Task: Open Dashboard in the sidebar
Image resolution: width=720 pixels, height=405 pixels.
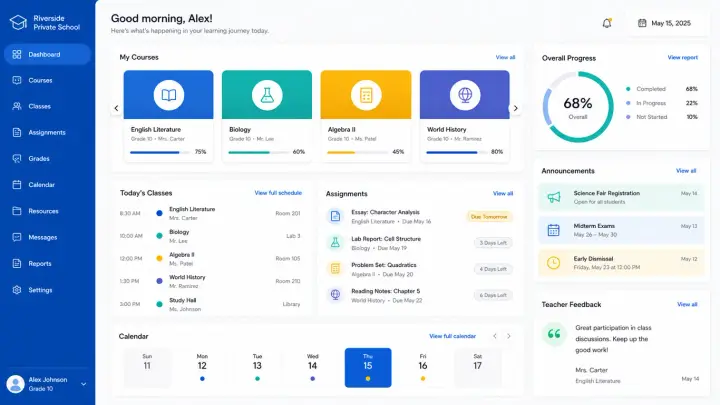Action: click(x=47, y=54)
